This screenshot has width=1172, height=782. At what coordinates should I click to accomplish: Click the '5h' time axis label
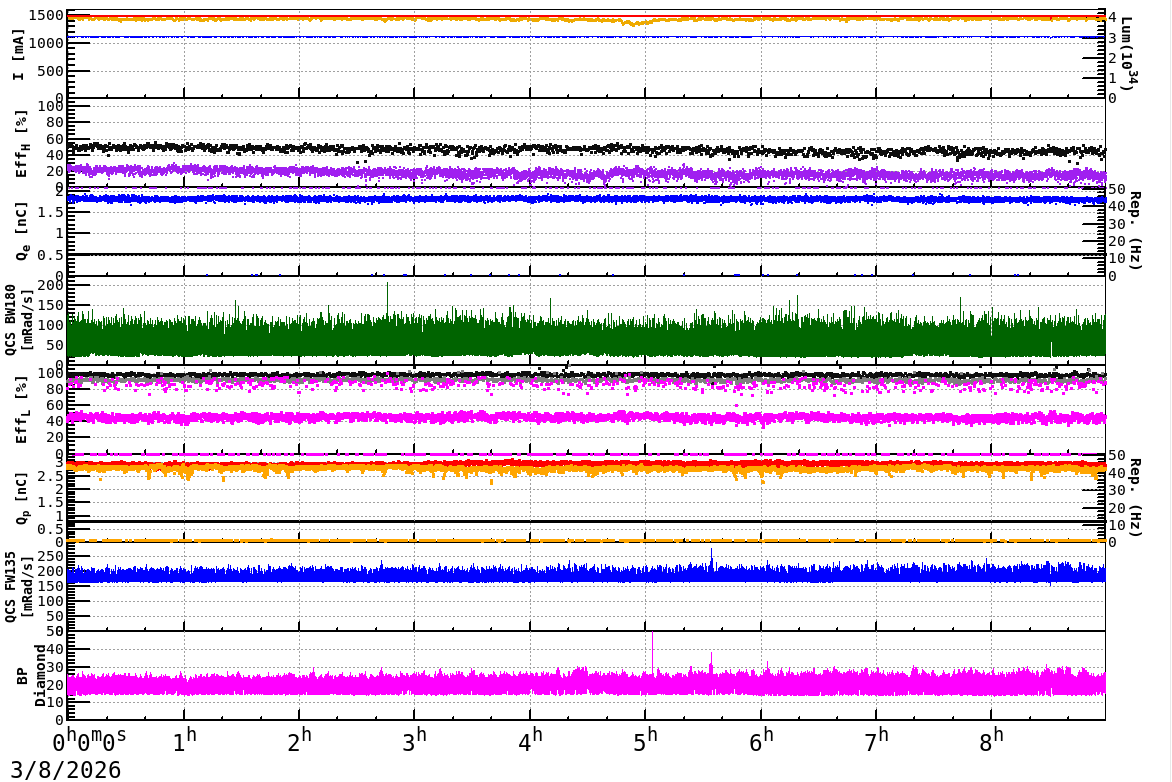[645, 741]
